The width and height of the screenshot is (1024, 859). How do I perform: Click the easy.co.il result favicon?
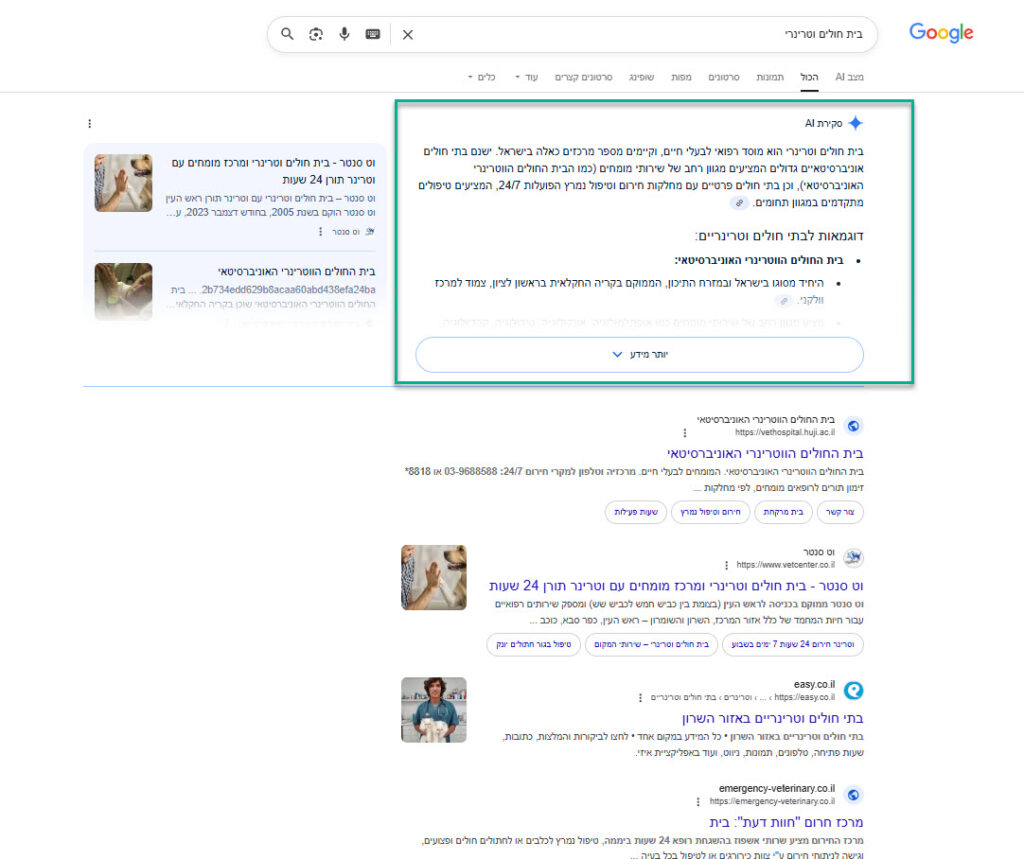click(x=853, y=690)
